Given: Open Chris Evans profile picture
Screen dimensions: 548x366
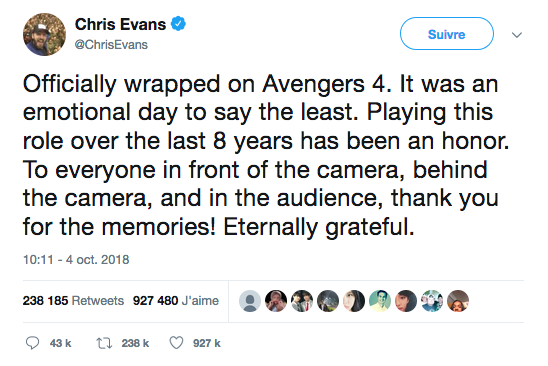Looking at the screenshot, I should tap(44, 34).
